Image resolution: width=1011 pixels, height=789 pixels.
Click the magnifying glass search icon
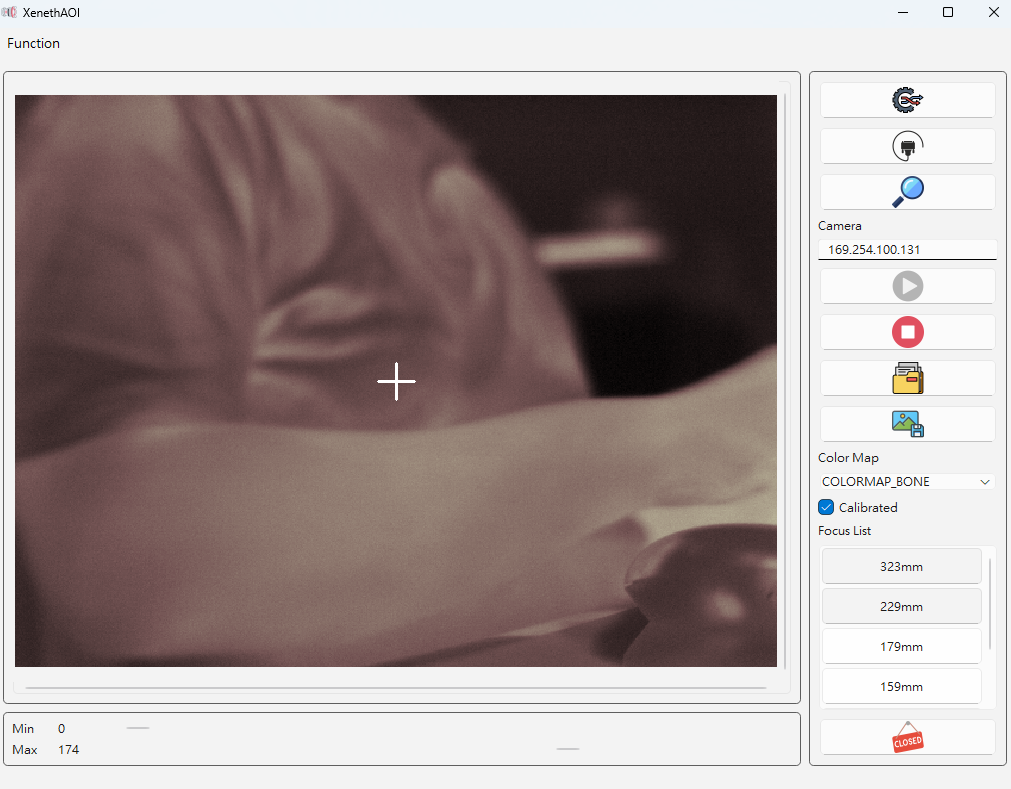907,192
